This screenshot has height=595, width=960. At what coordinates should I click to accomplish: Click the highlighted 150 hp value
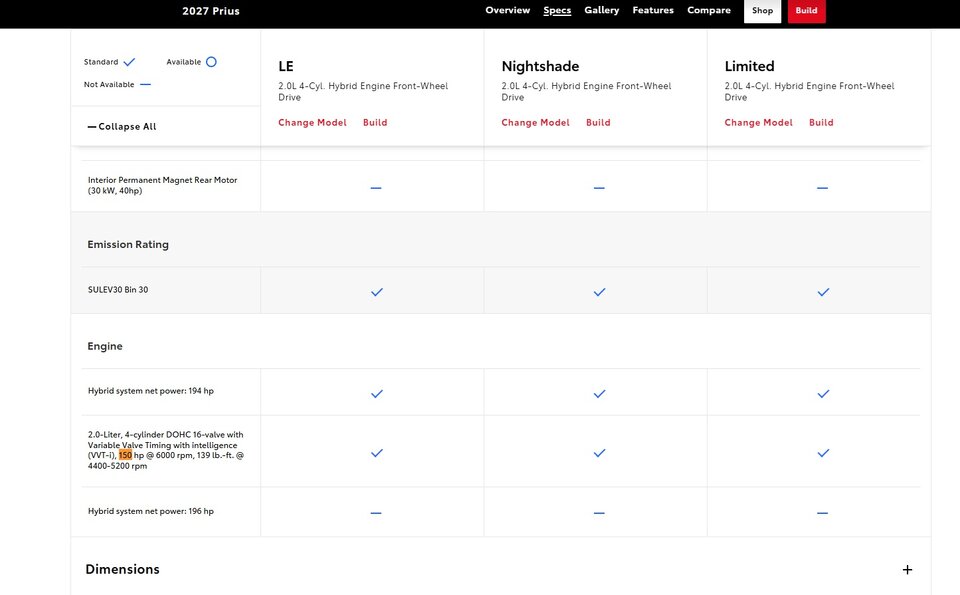(x=126, y=455)
